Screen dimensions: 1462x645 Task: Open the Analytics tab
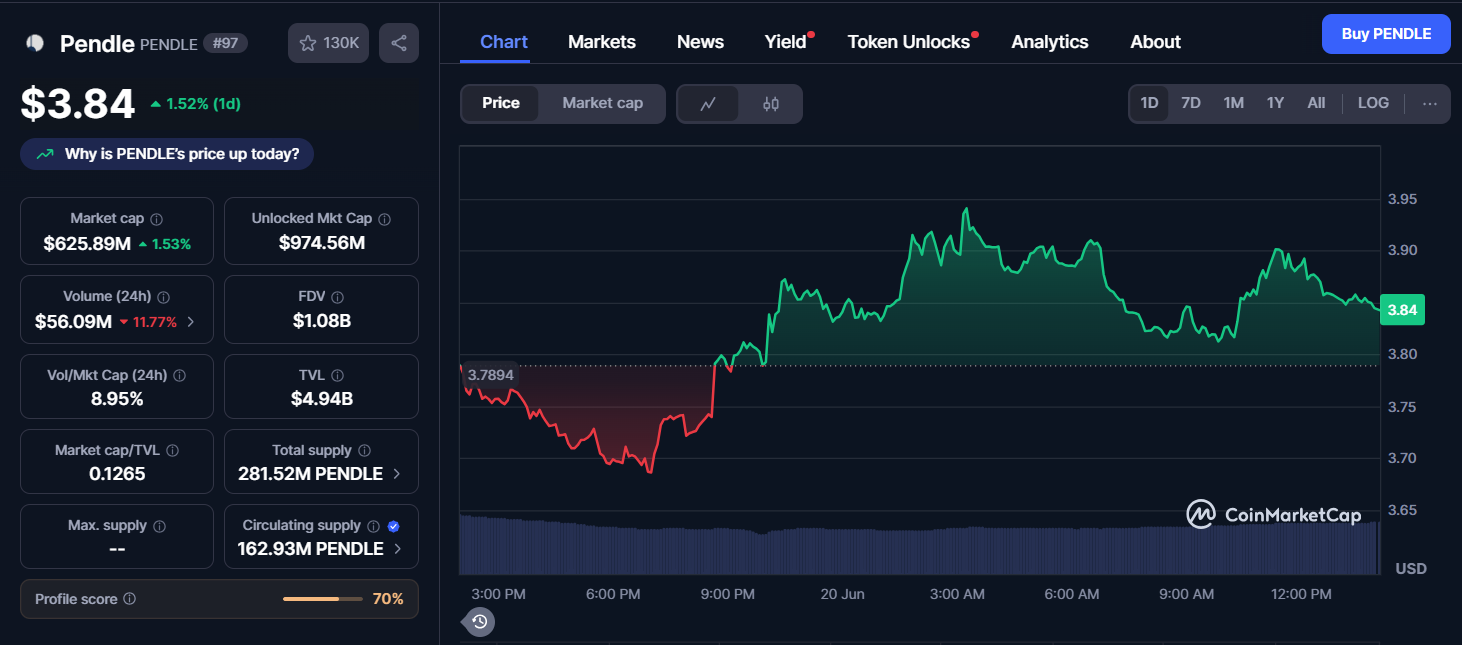click(1050, 42)
